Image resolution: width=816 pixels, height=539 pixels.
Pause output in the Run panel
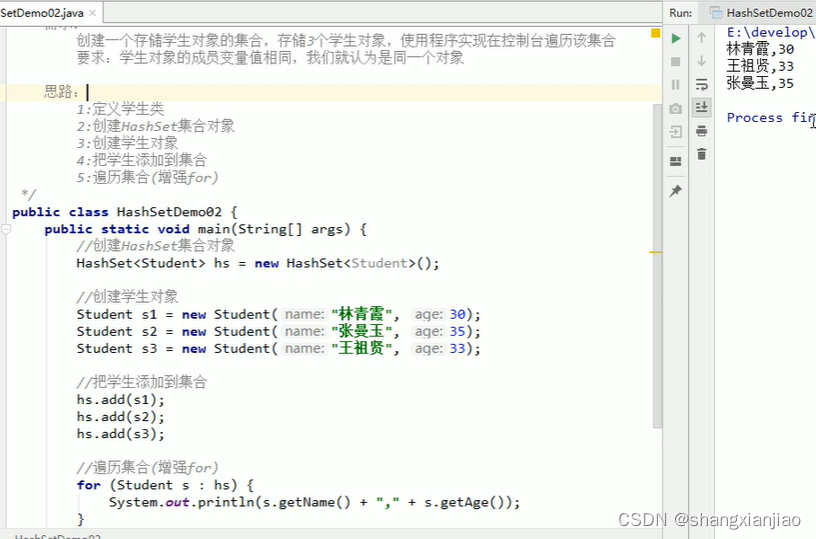pos(675,84)
